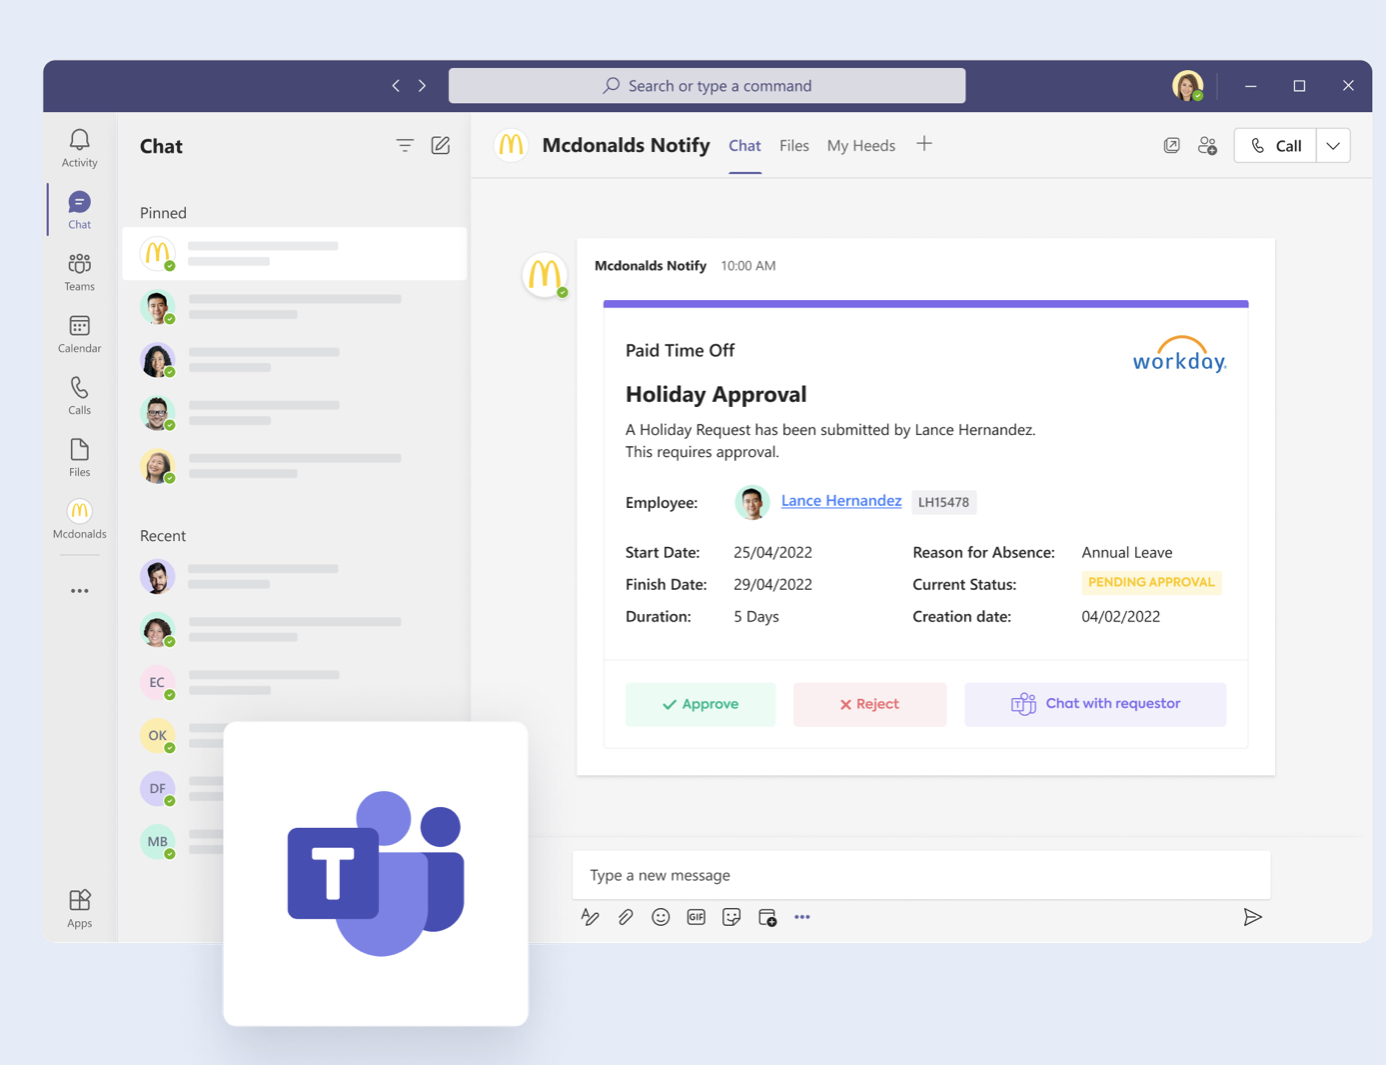Open the user profile avatar

1188,86
